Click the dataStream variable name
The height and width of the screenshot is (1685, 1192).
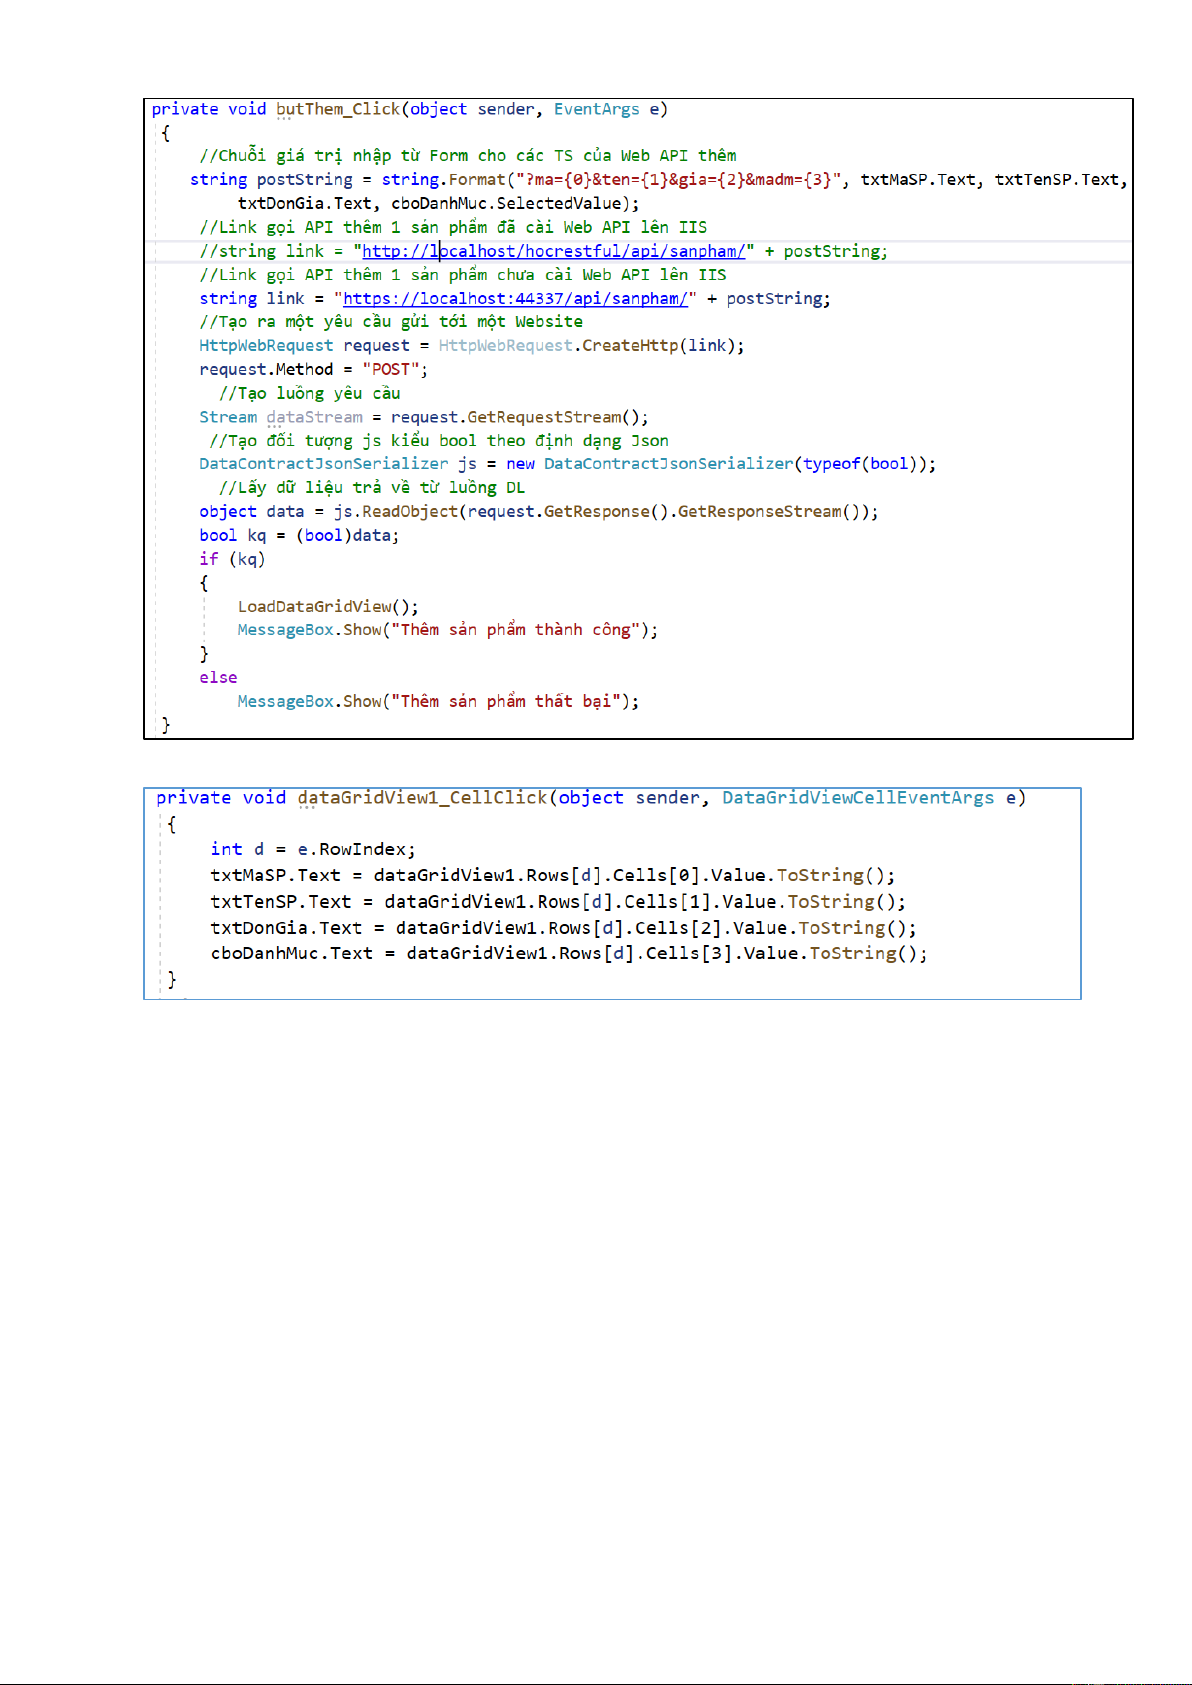click(314, 417)
